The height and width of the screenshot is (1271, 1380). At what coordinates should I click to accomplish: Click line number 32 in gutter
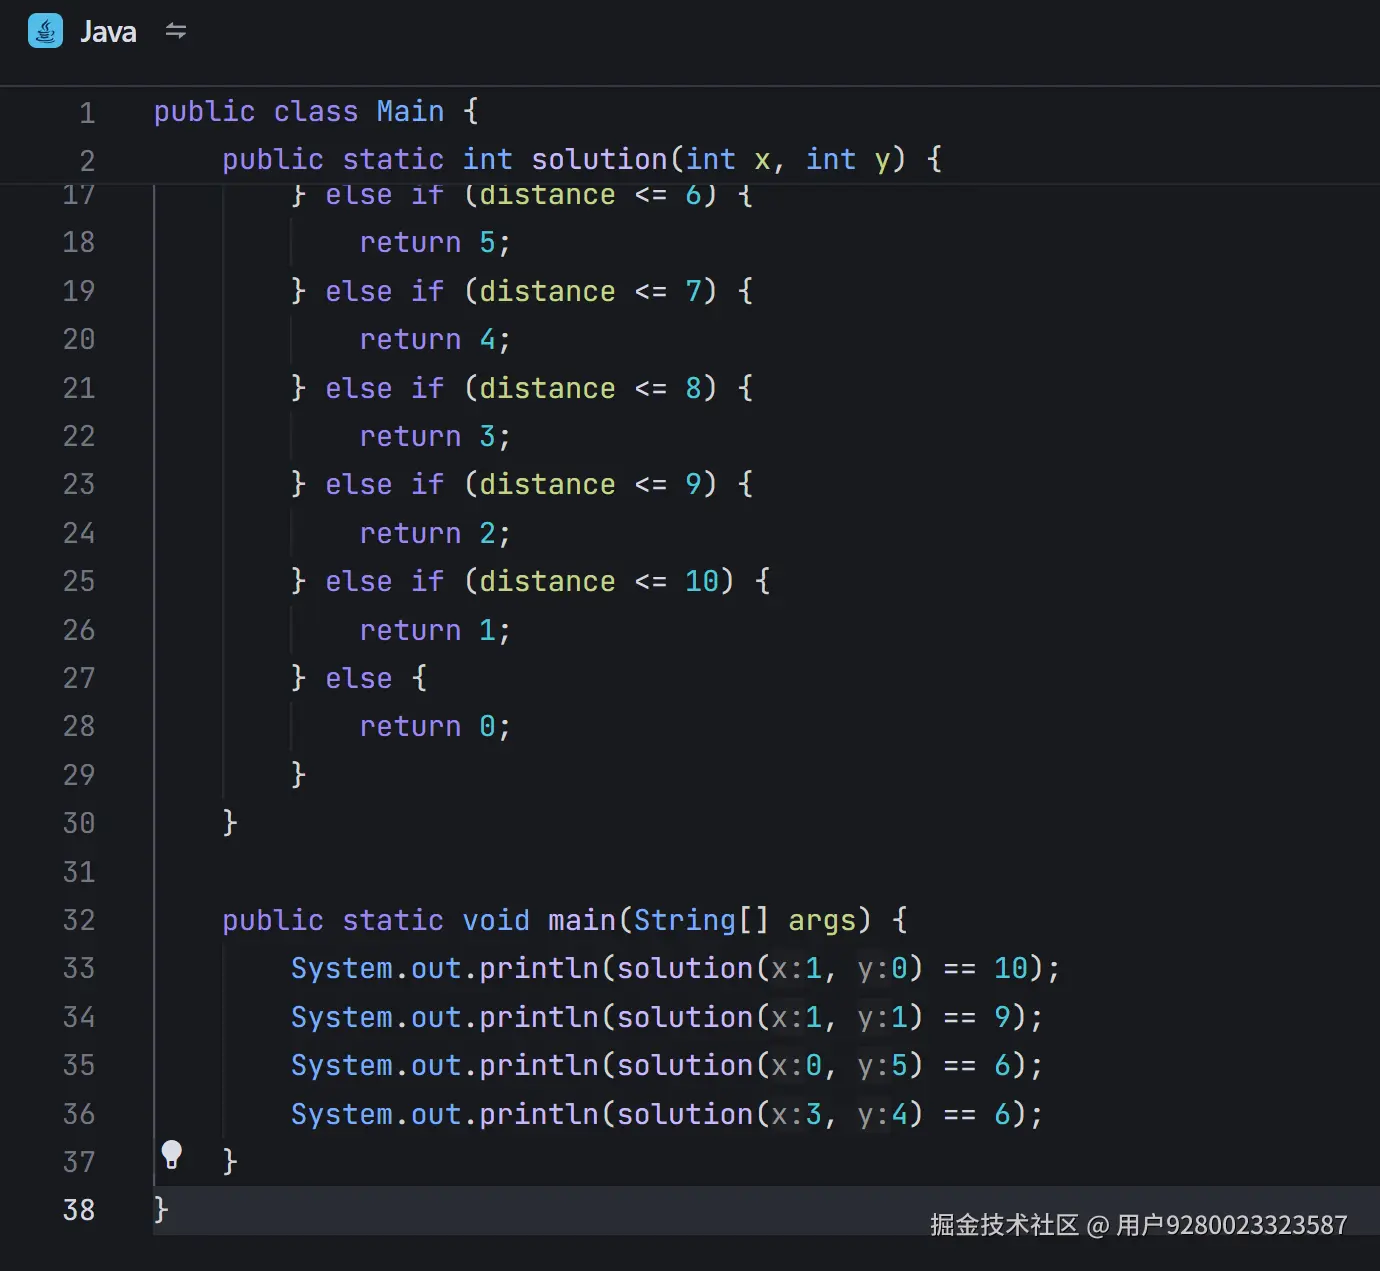[x=79, y=920]
